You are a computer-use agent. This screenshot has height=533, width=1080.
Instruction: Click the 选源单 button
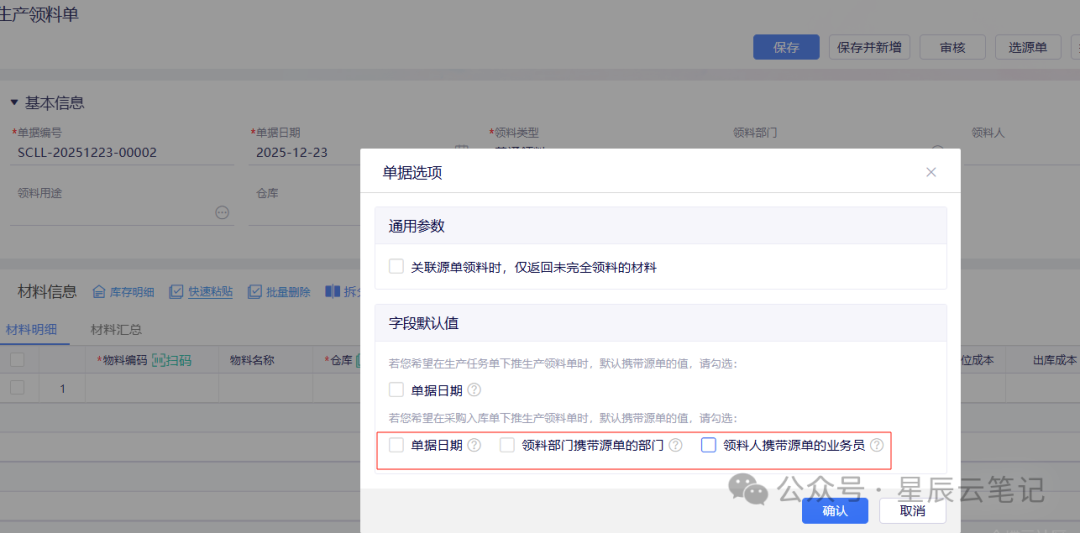pos(1028,48)
